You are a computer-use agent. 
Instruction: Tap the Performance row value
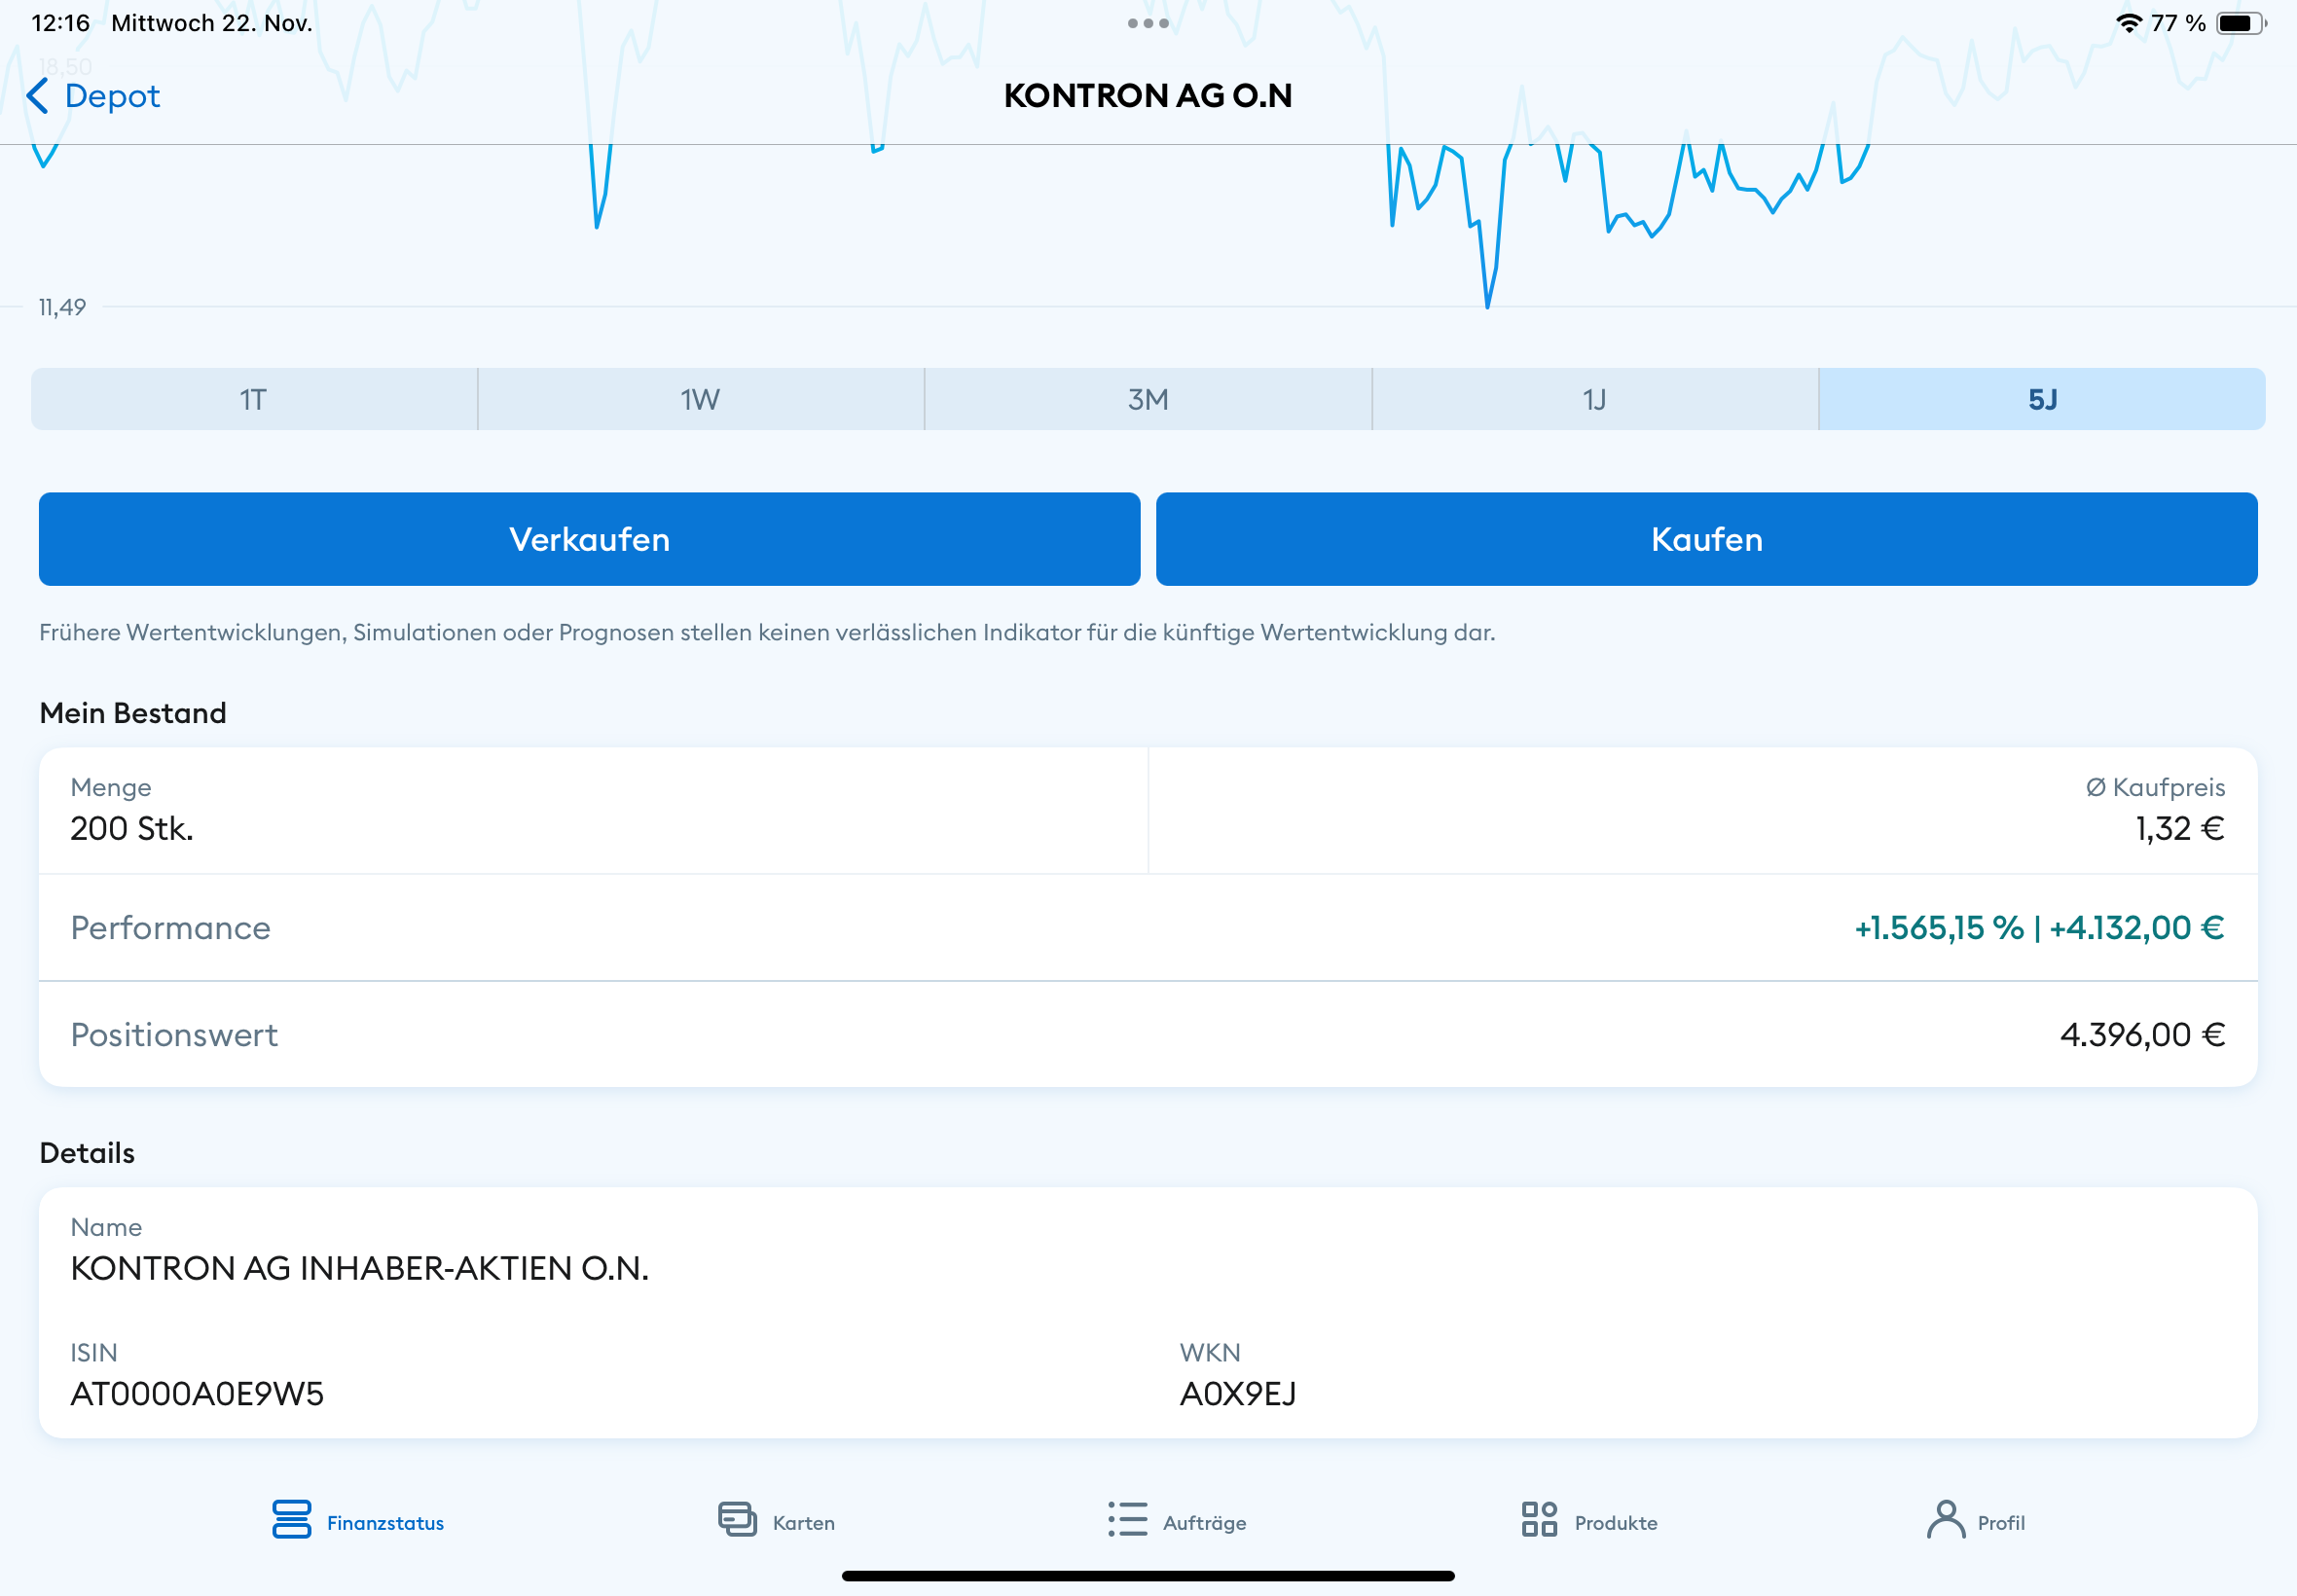tap(2038, 928)
